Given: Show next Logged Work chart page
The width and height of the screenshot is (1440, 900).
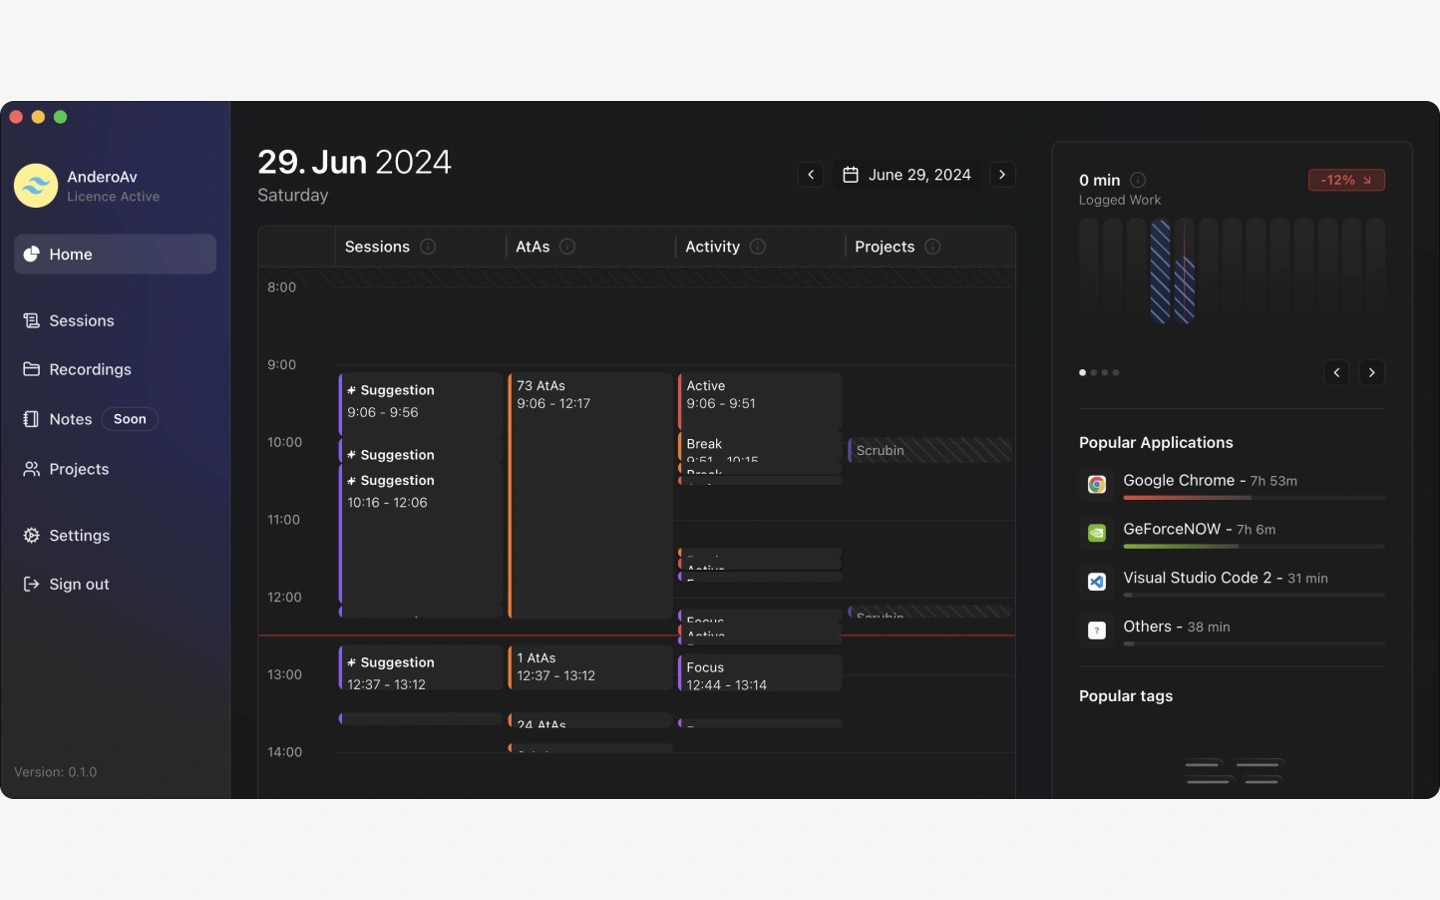Looking at the screenshot, I should click(x=1372, y=373).
